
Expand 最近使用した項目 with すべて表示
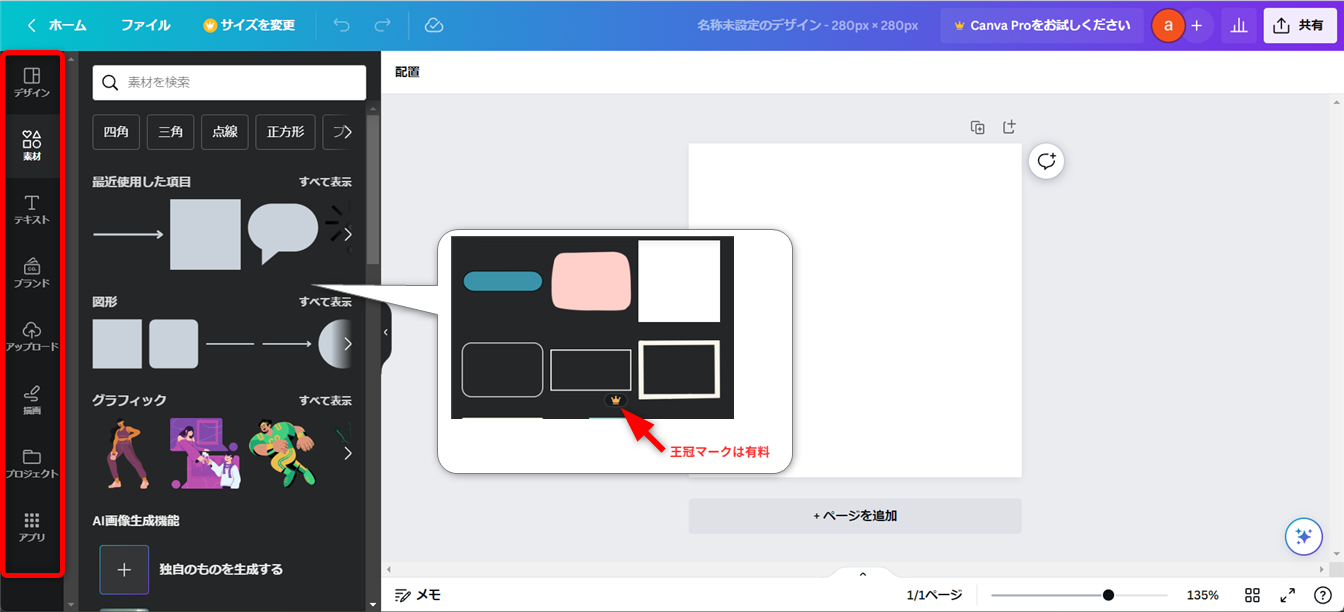click(325, 182)
